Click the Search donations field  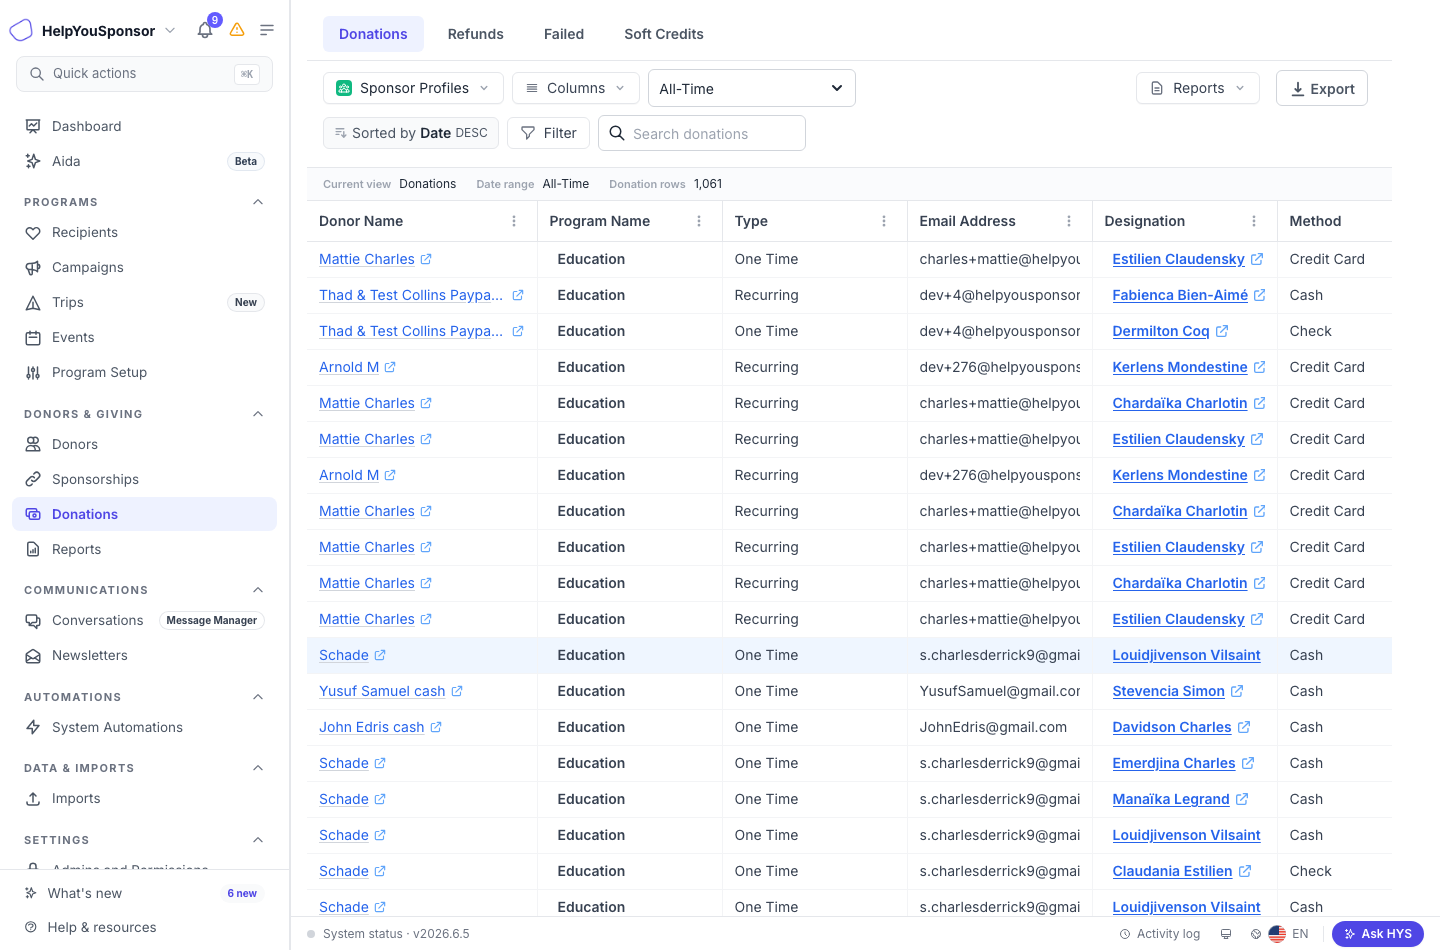tap(702, 133)
